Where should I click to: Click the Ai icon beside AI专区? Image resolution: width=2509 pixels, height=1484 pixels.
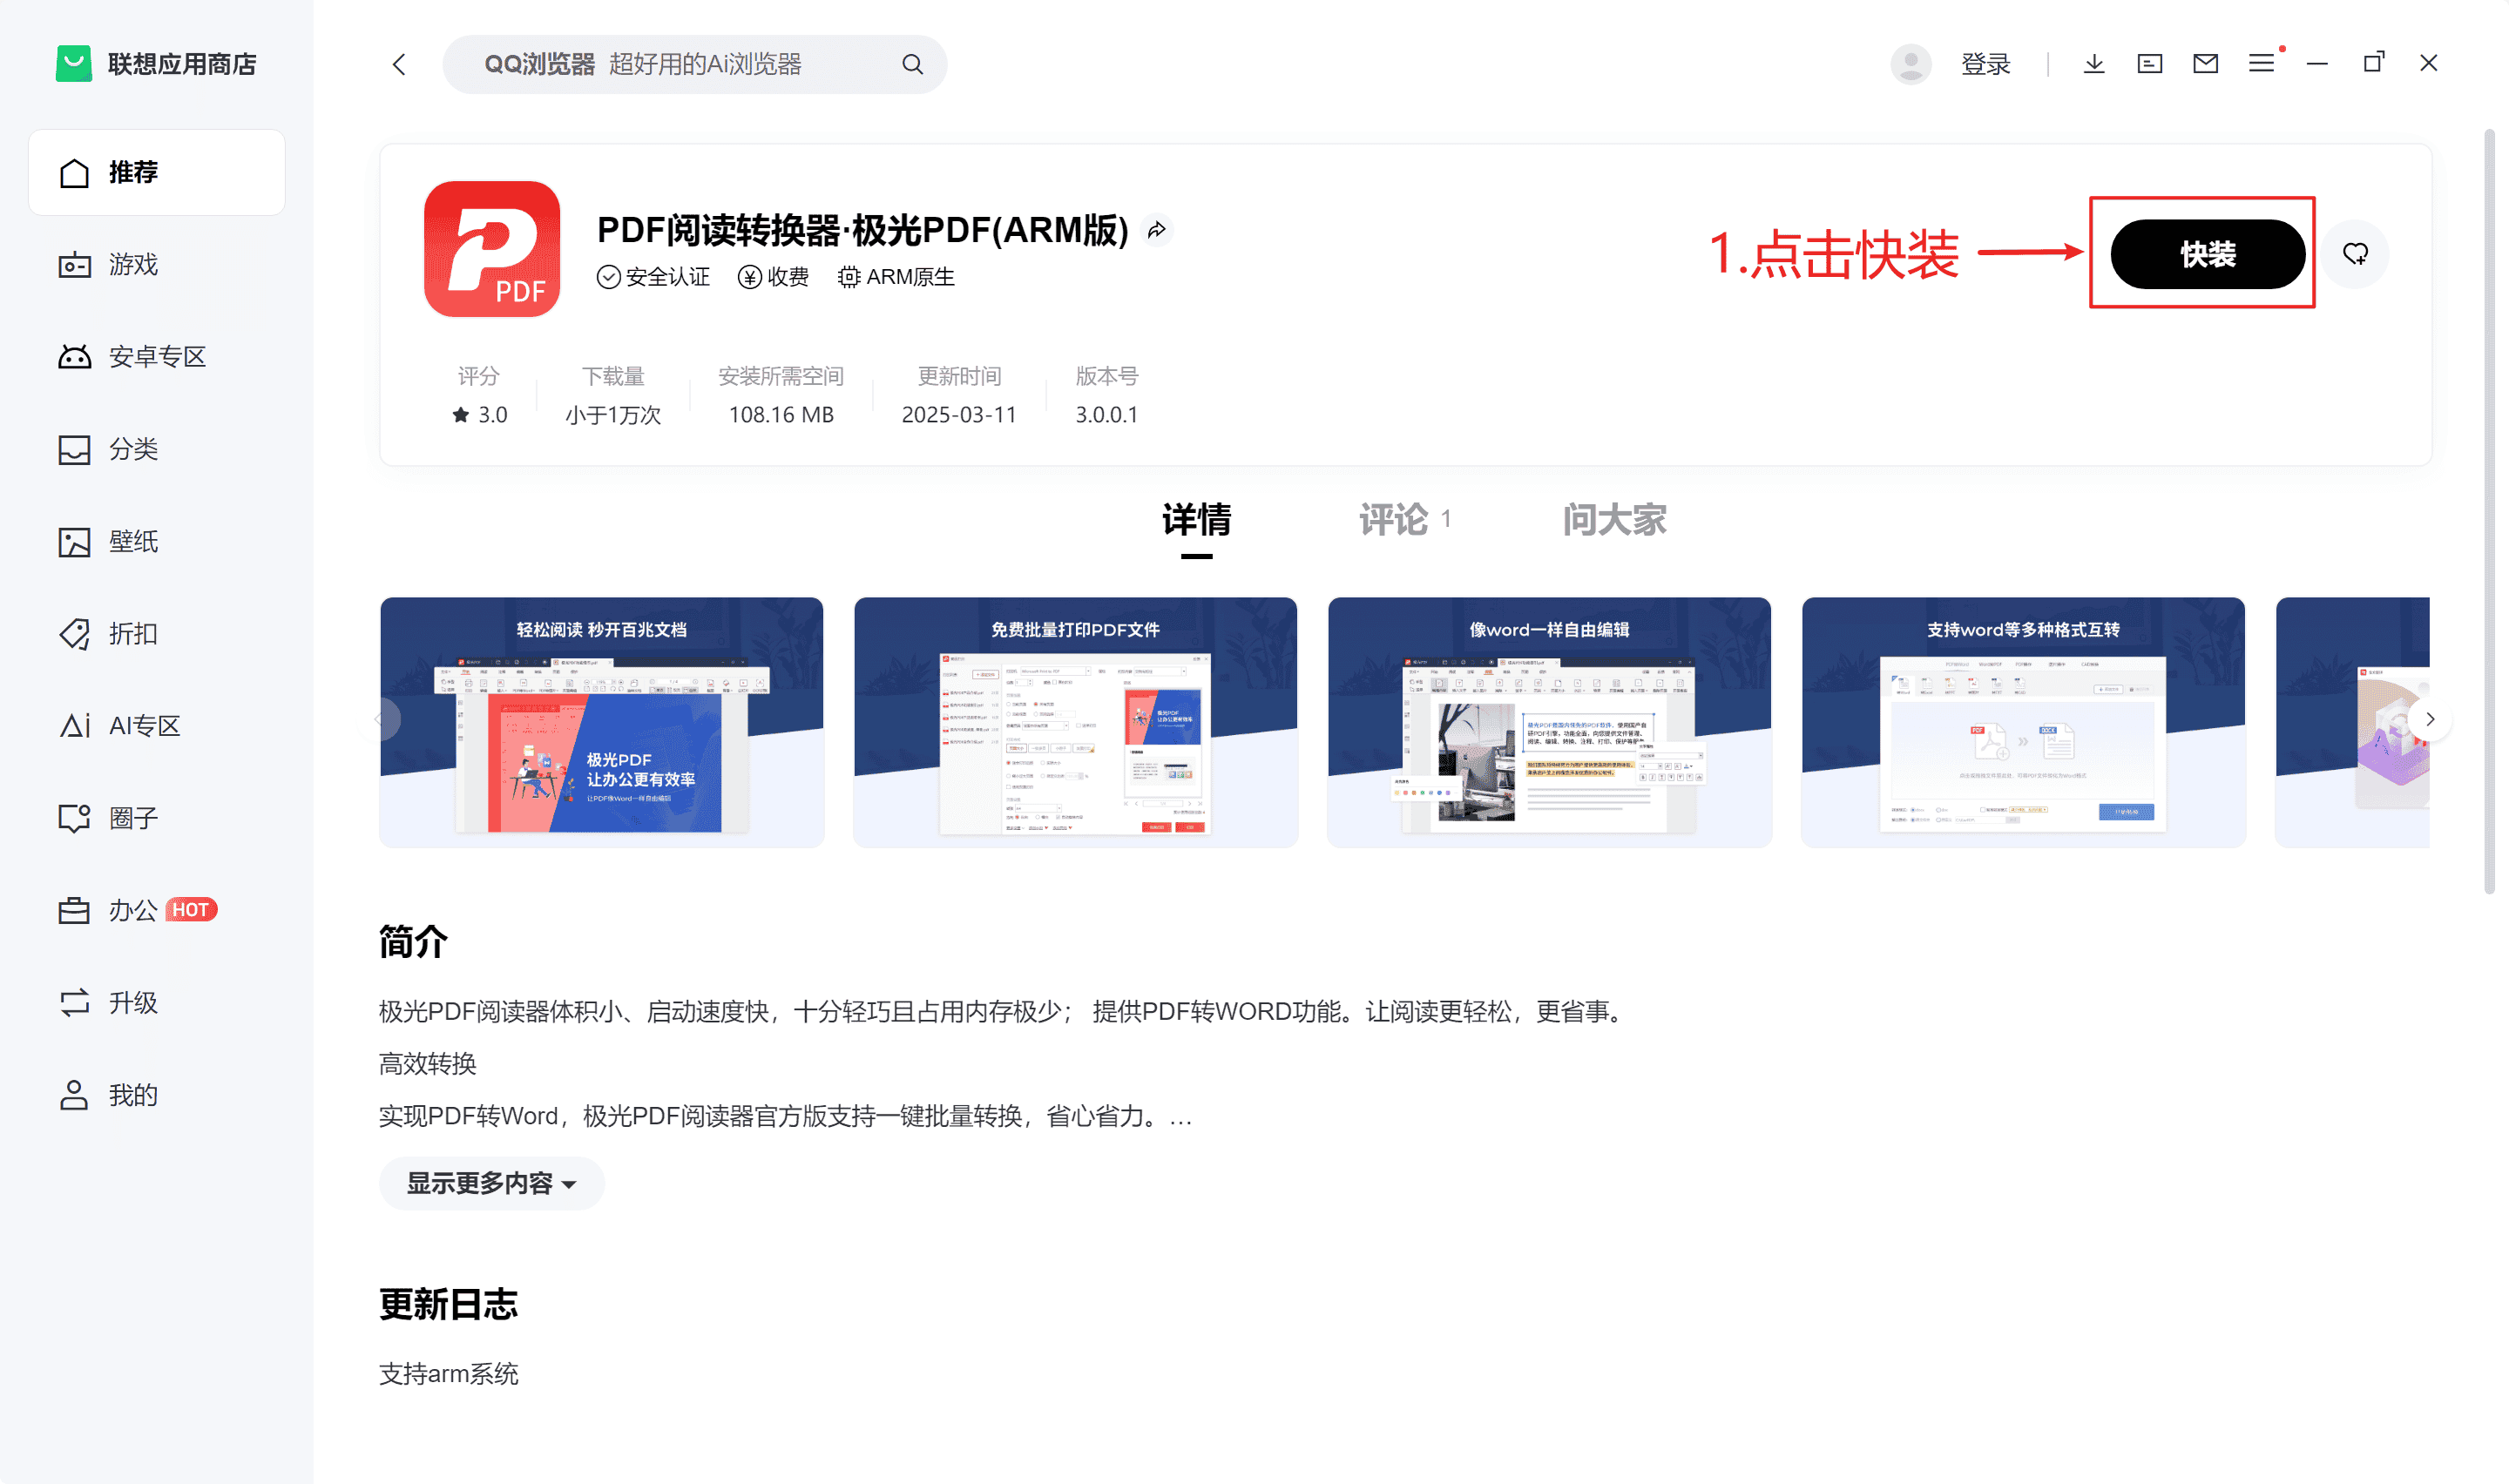point(75,726)
